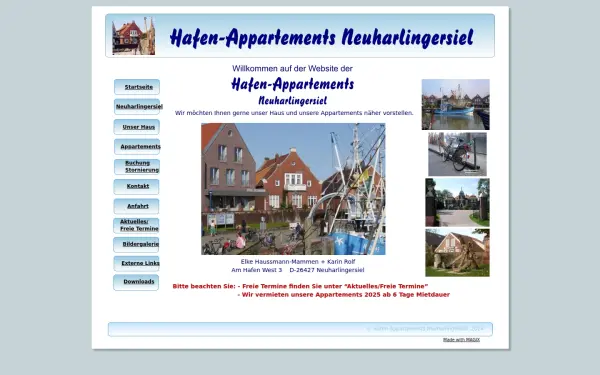Open the Bildergalerie photo gallery
600x375 pixels.
tap(136, 245)
